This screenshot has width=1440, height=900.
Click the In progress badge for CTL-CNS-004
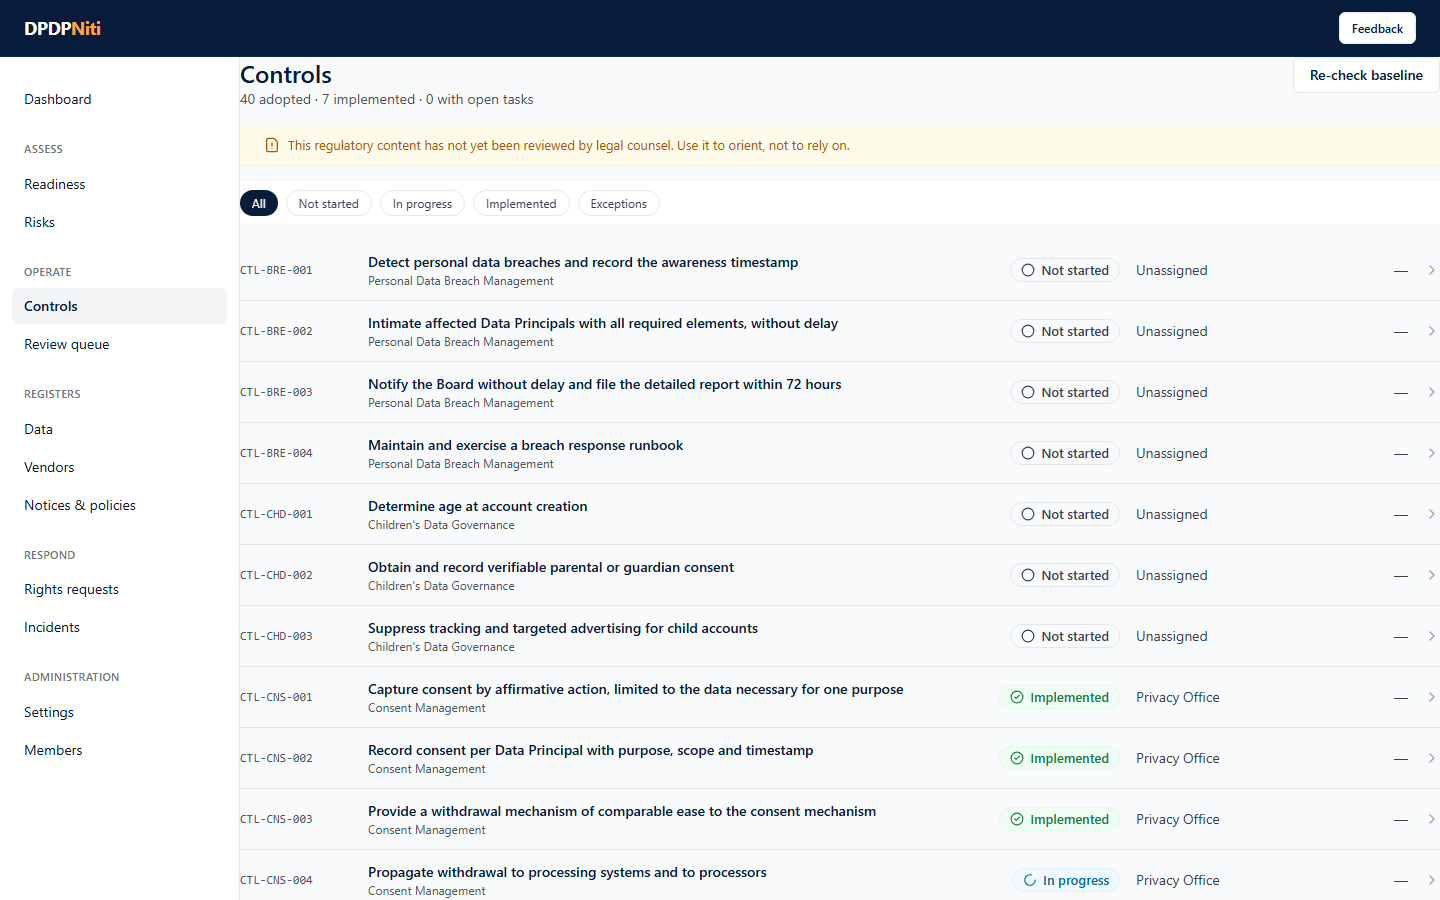(x=1066, y=880)
